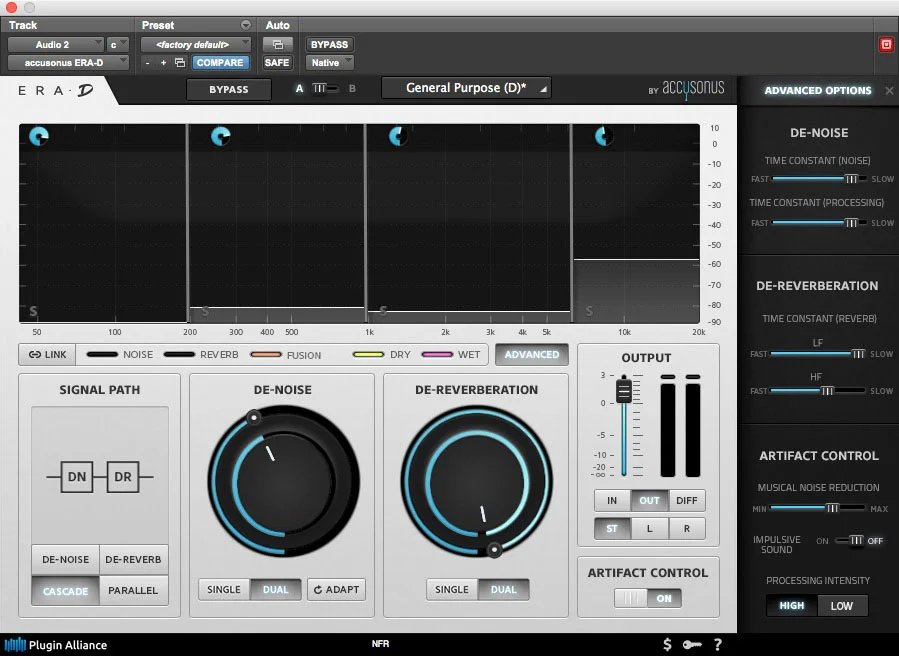Open General Purpose (D) preset menu
Viewport: 899px width, 656px height.
pos(466,88)
